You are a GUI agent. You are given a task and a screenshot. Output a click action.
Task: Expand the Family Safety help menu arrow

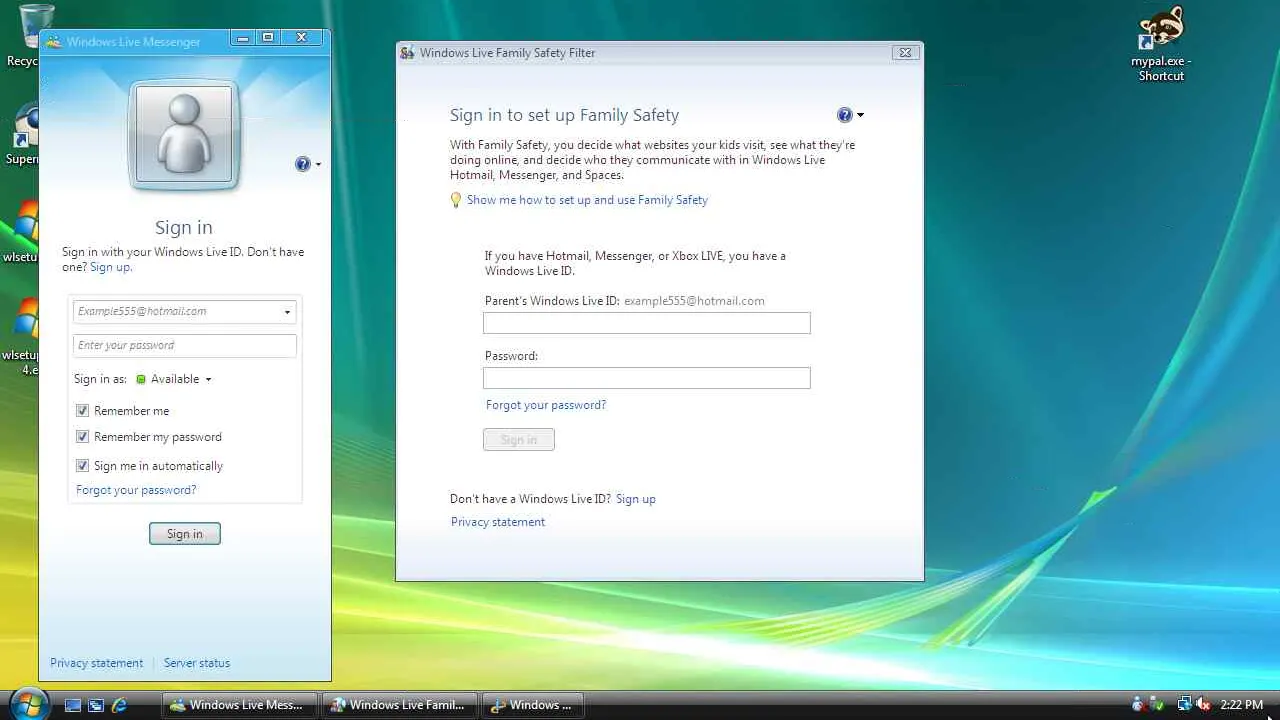click(x=860, y=116)
